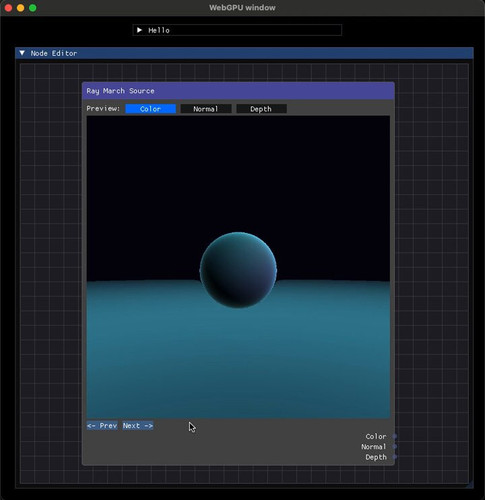This screenshot has width=485, height=500.
Task: Click the Depth output pin
Action: tap(395, 457)
